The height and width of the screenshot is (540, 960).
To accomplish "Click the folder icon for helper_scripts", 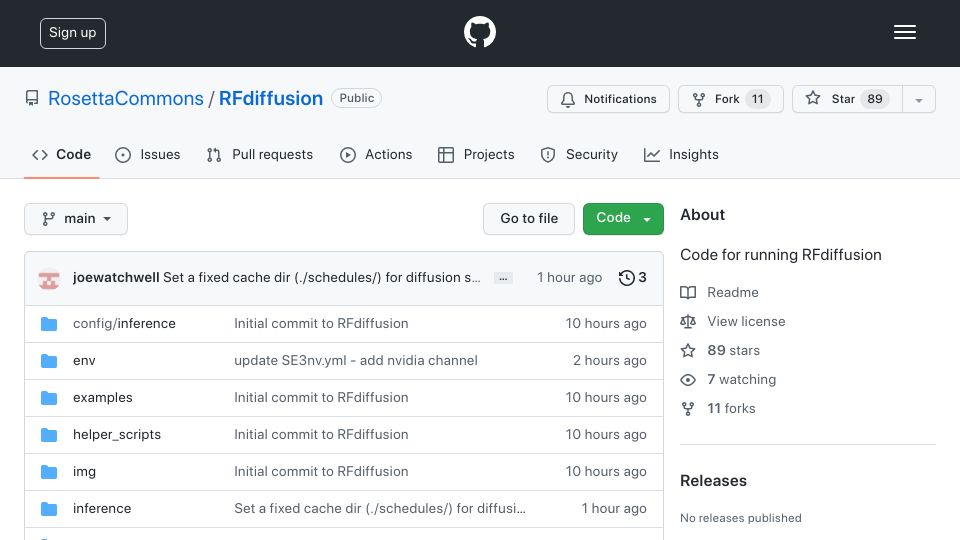I will tap(49, 435).
